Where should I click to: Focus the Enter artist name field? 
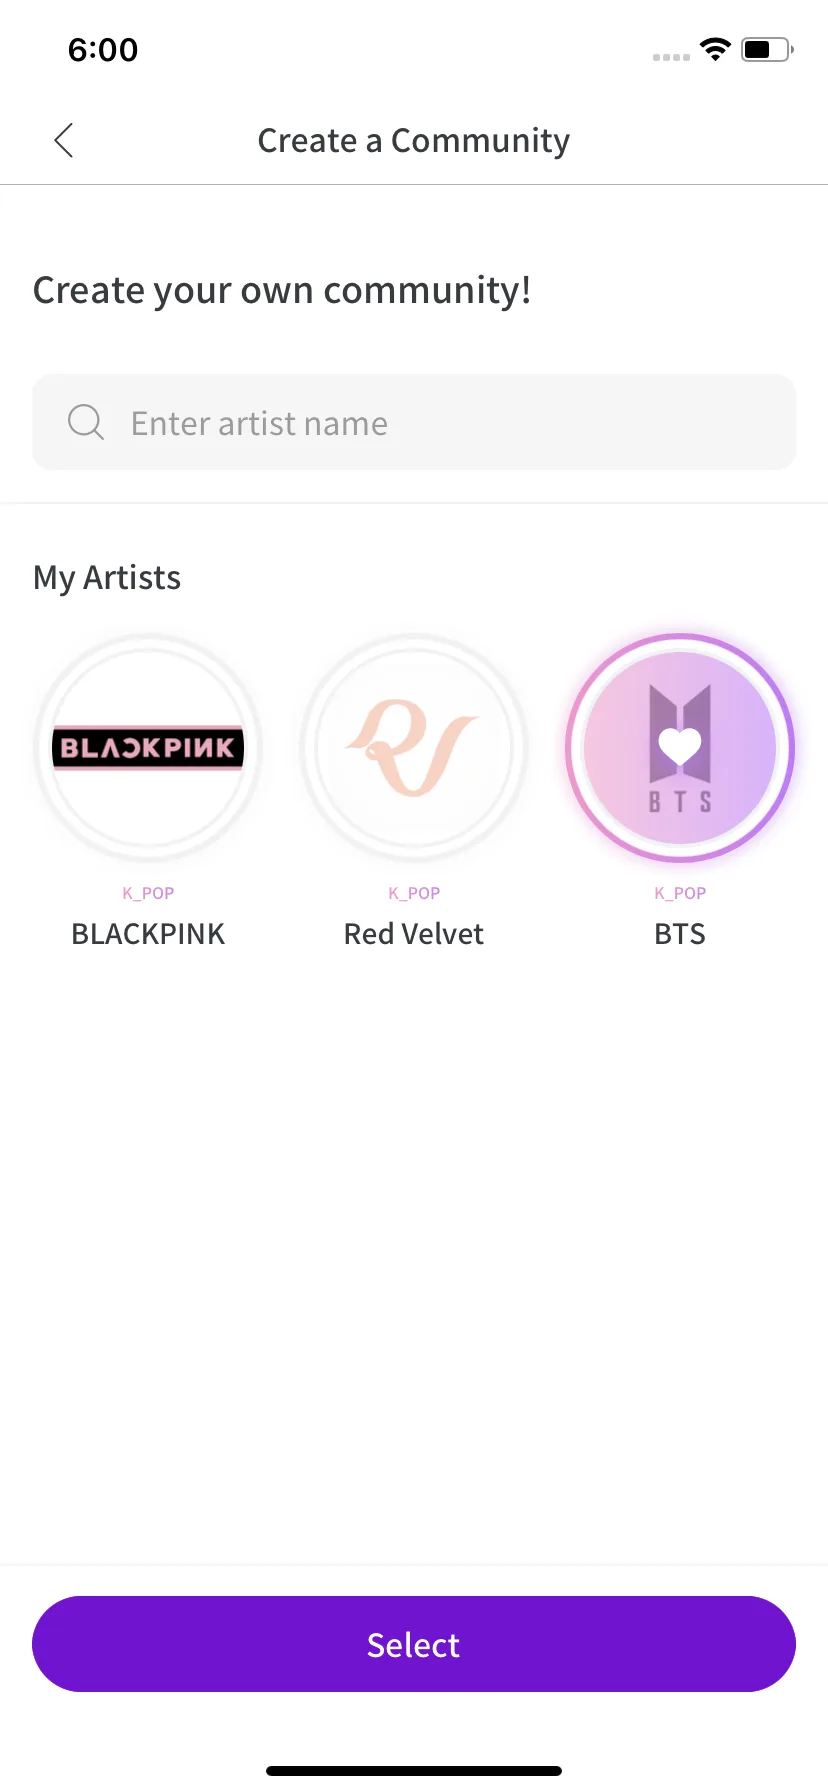click(440, 423)
